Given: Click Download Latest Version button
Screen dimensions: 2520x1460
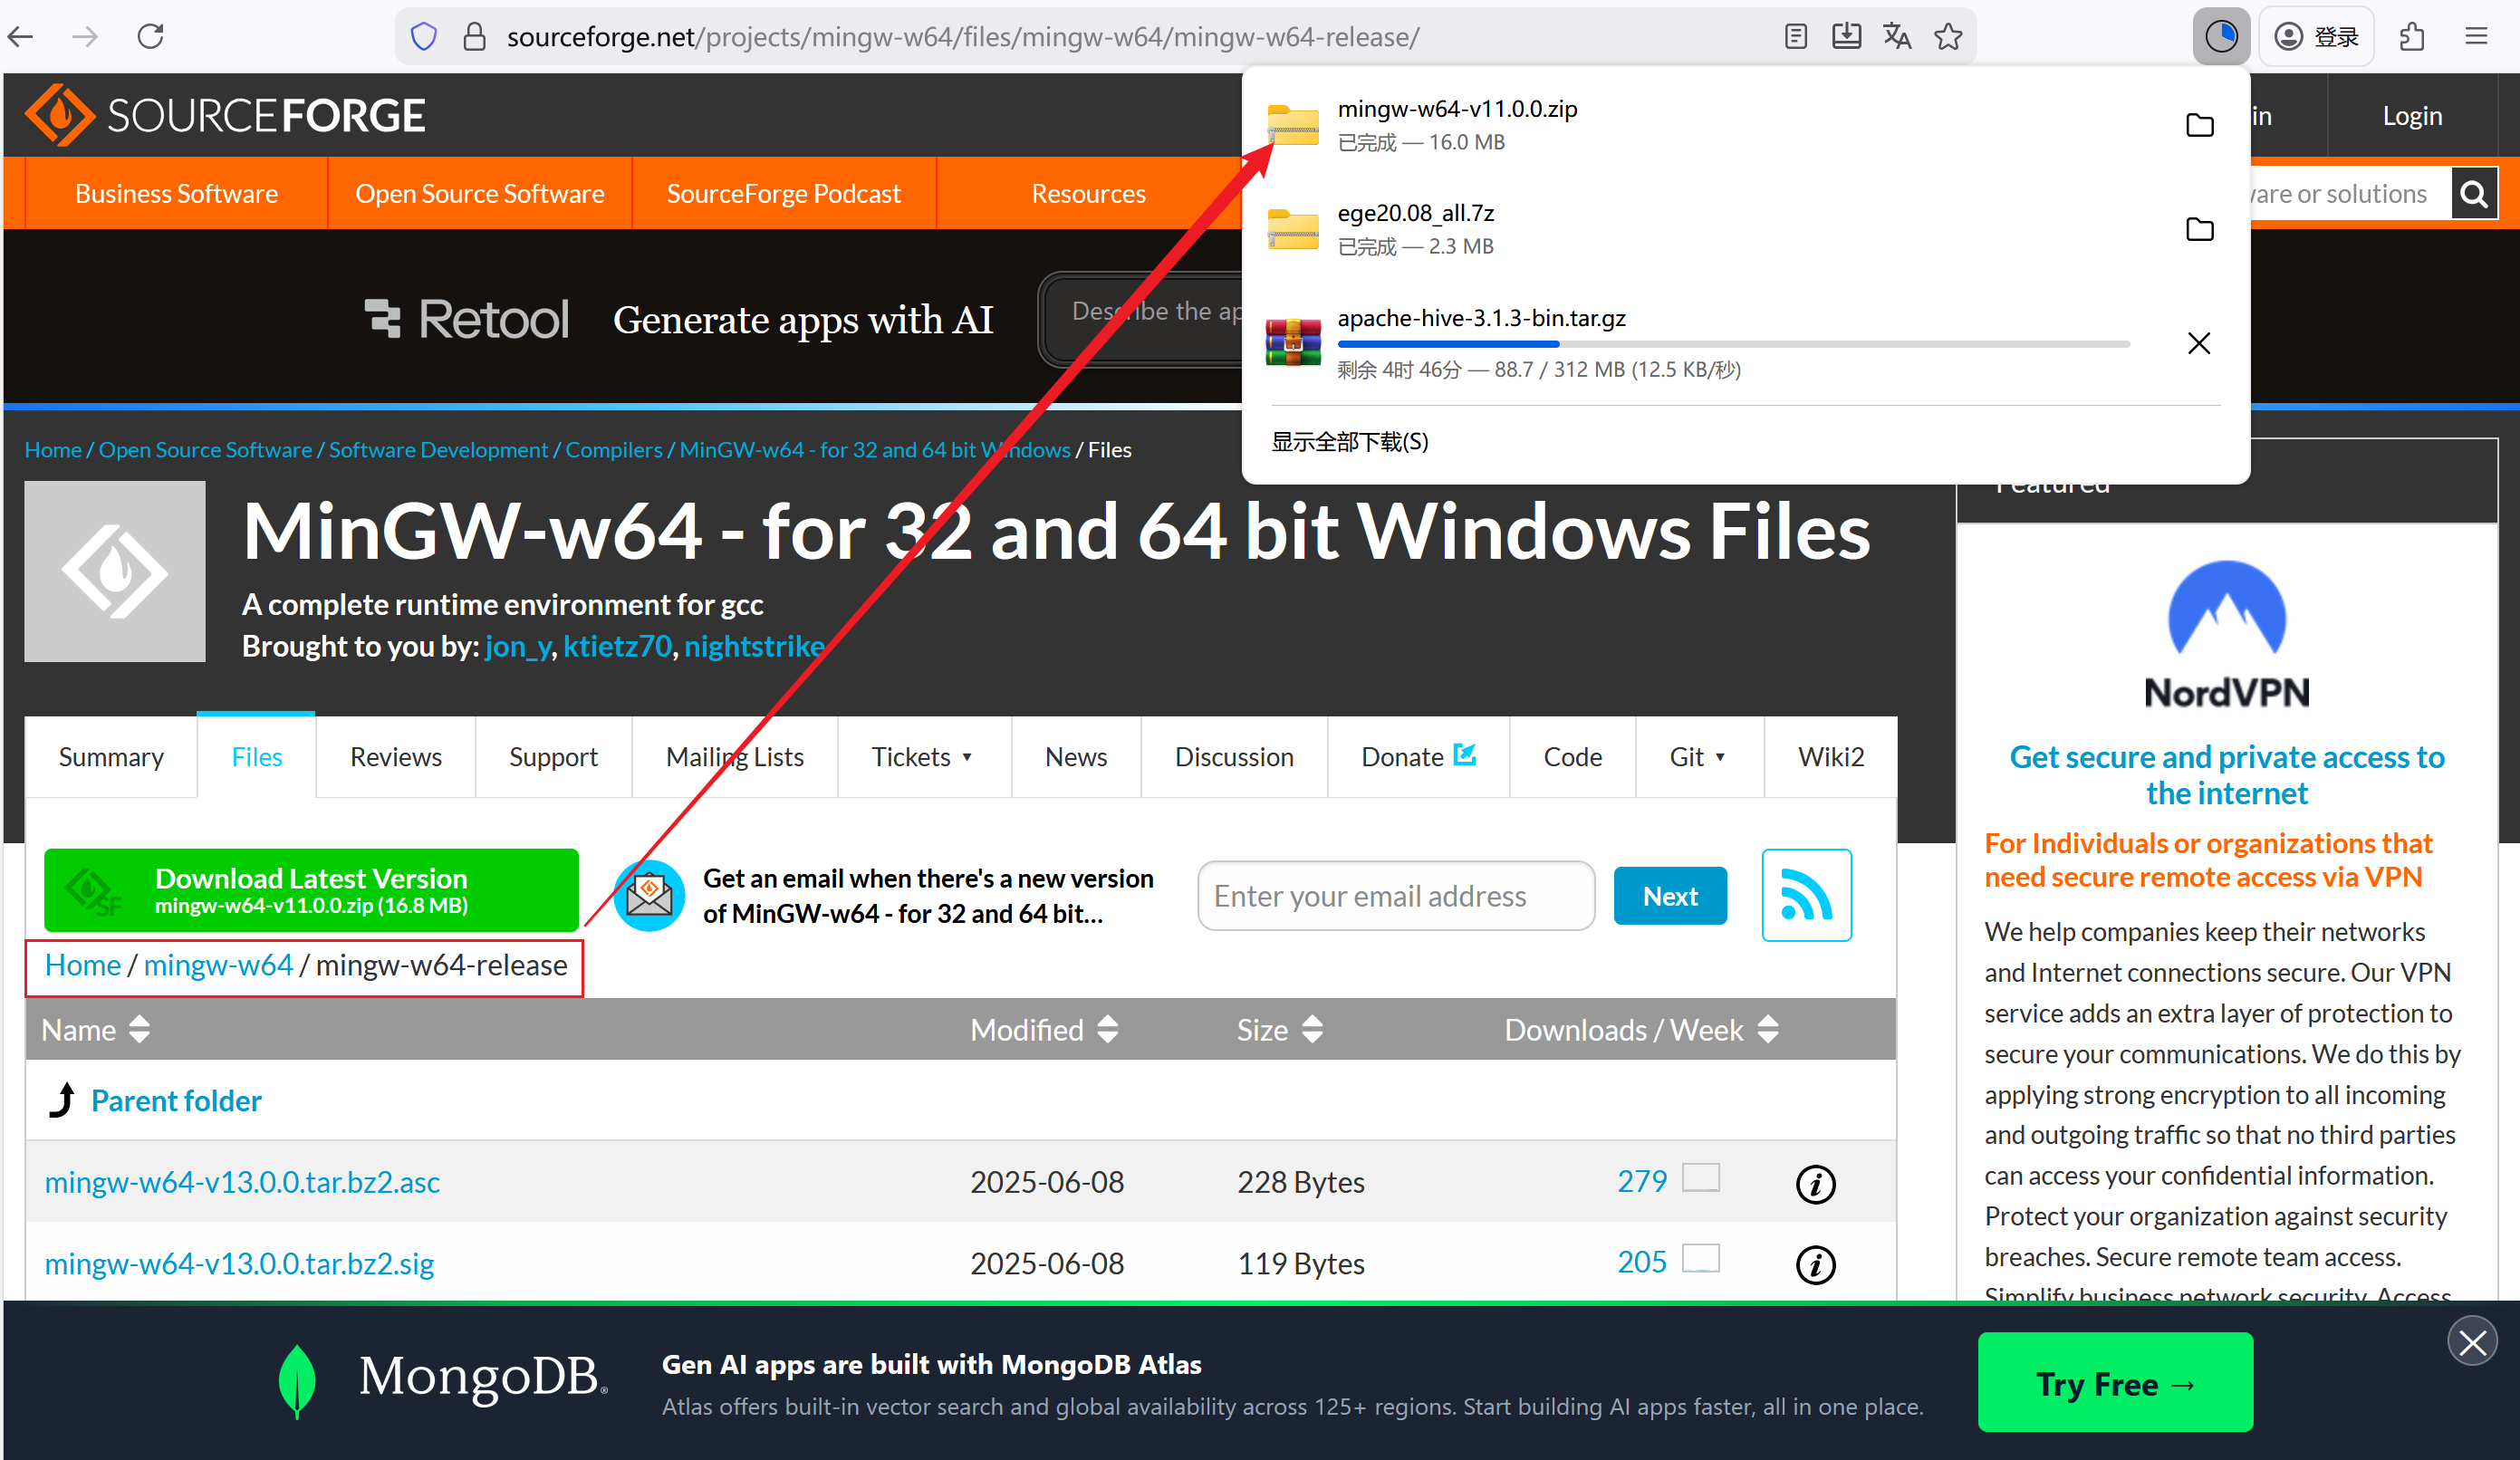Looking at the screenshot, I should (x=311, y=890).
